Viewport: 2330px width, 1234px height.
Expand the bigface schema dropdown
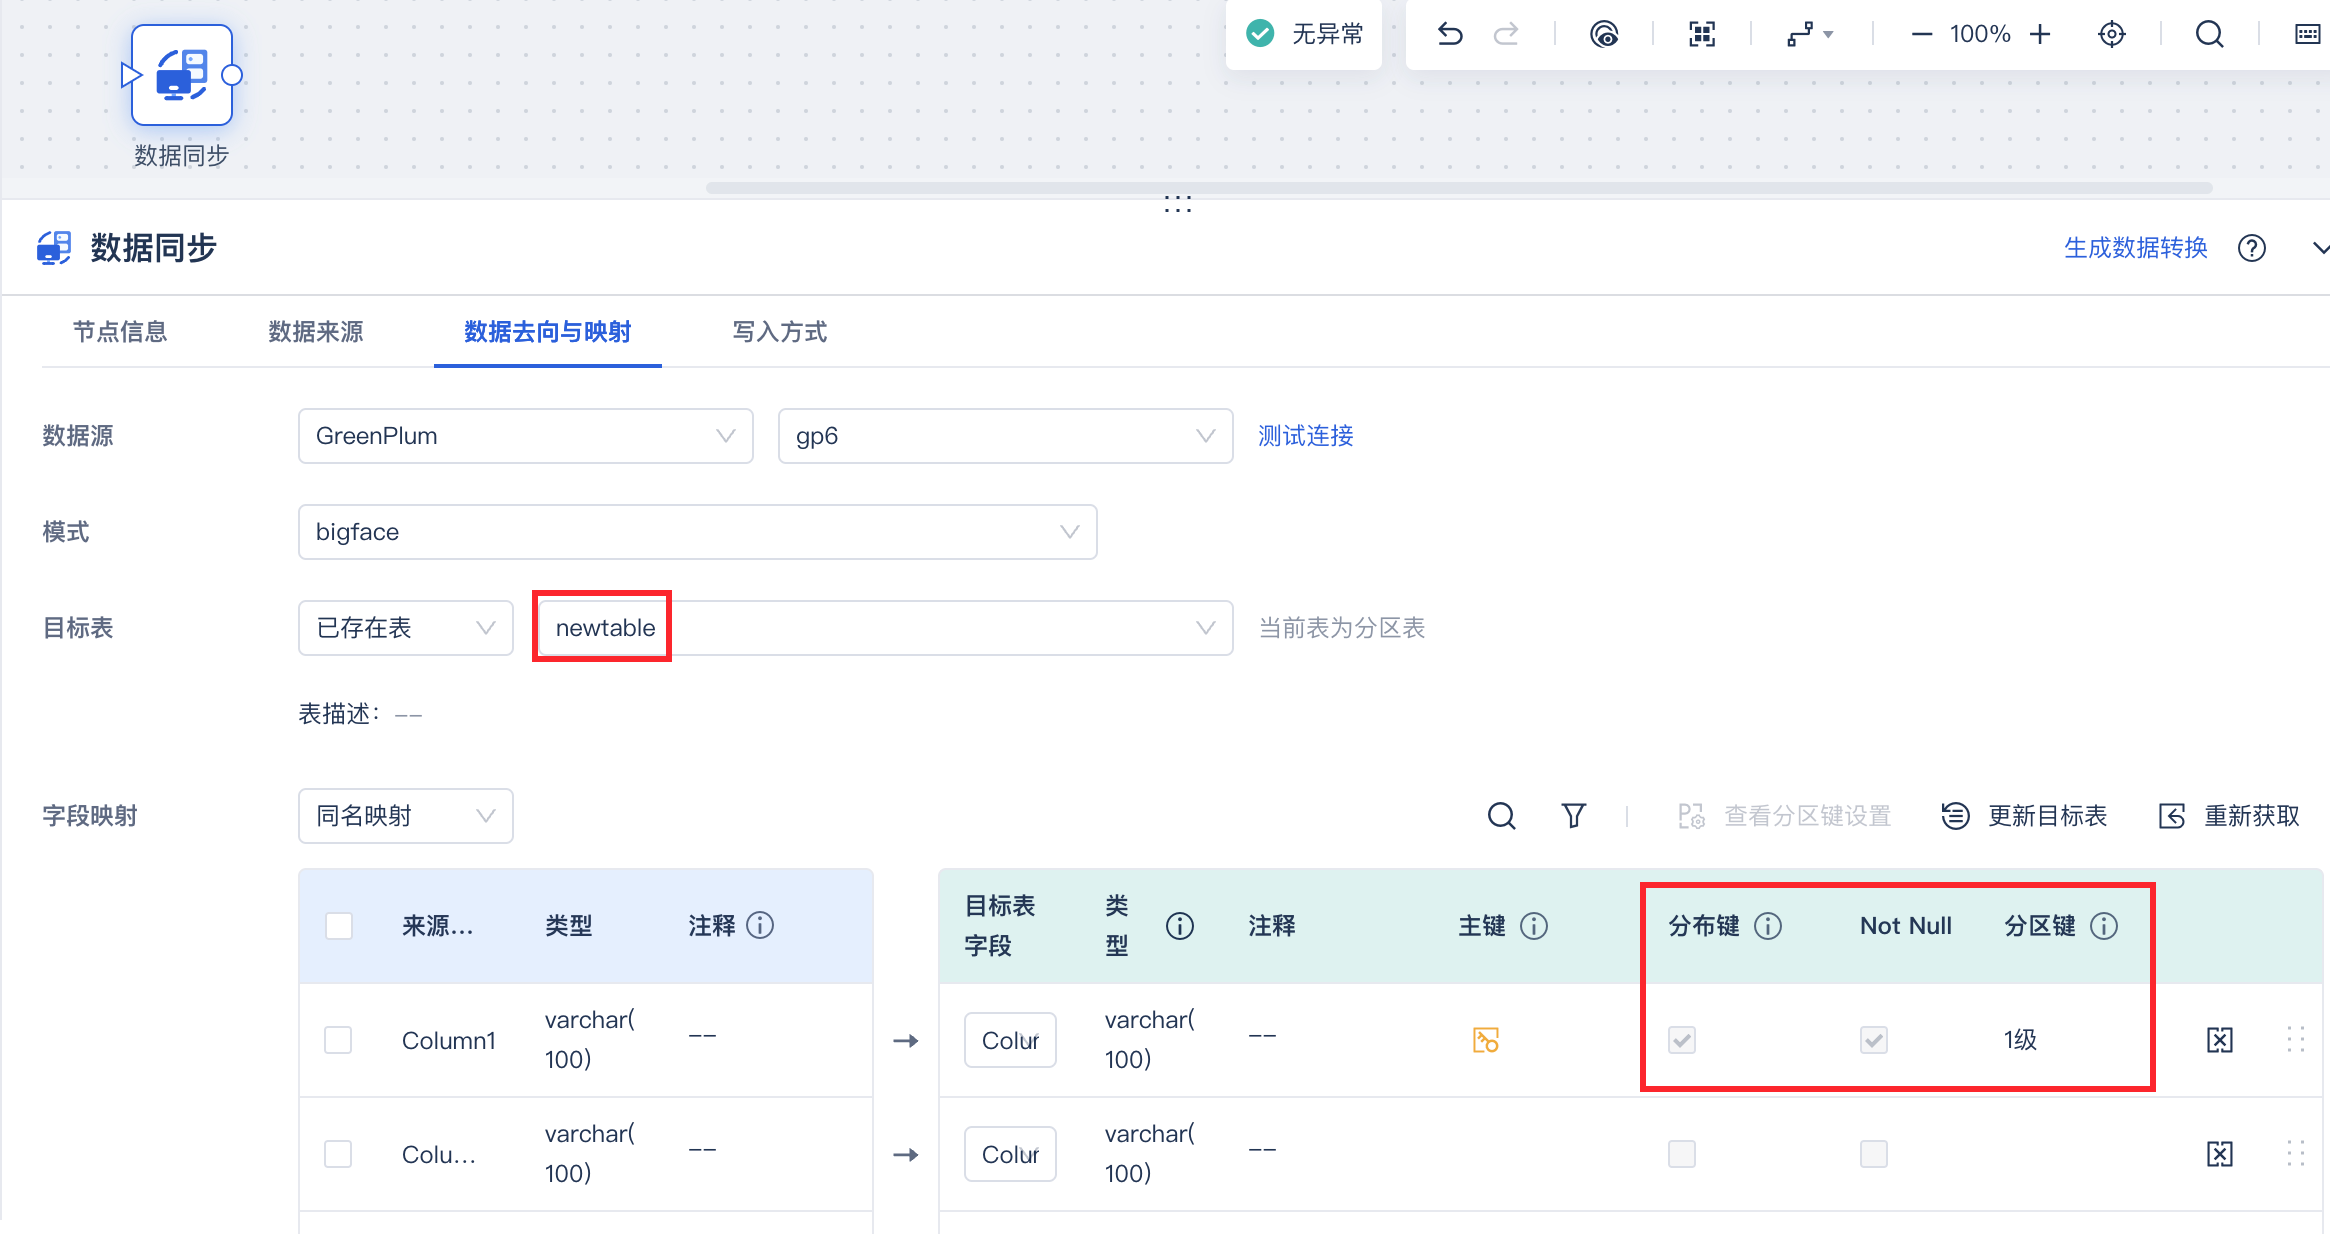[697, 532]
